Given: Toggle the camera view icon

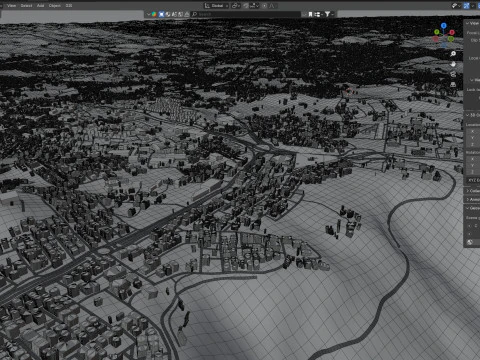Looking at the screenshot, I should coord(453,74).
